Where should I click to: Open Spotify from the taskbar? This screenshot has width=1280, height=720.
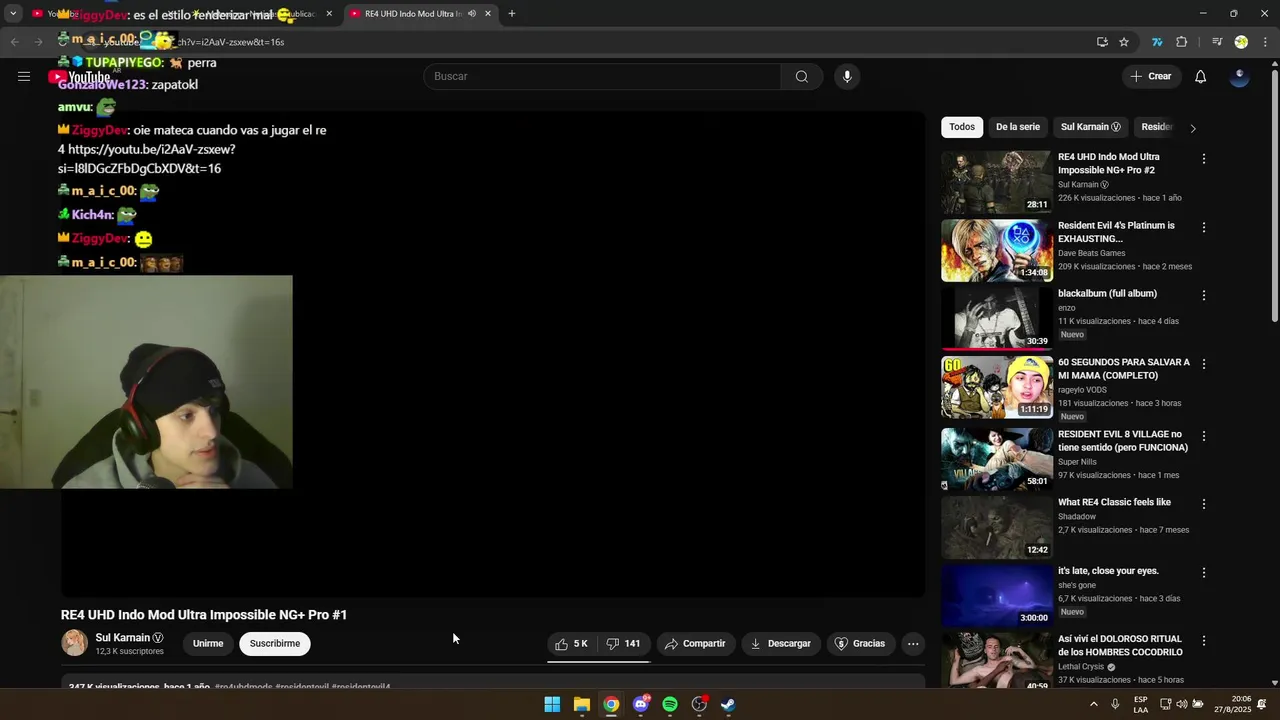point(670,705)
